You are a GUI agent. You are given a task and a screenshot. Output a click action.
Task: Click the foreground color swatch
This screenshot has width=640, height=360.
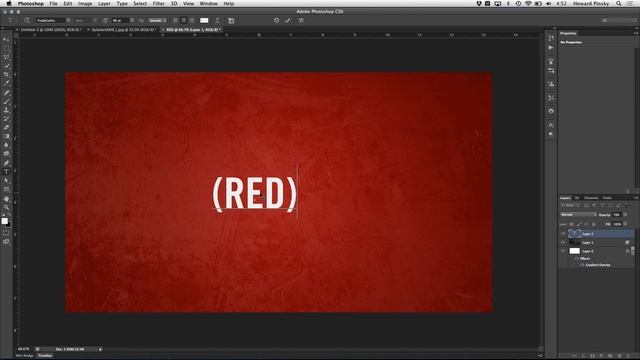point(4,221)
